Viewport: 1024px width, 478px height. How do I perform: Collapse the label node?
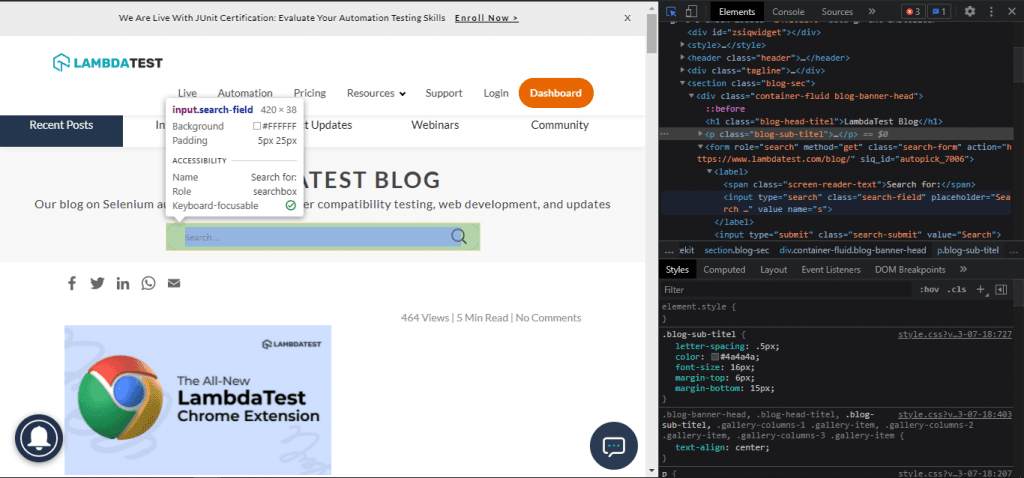pos(710,172)
